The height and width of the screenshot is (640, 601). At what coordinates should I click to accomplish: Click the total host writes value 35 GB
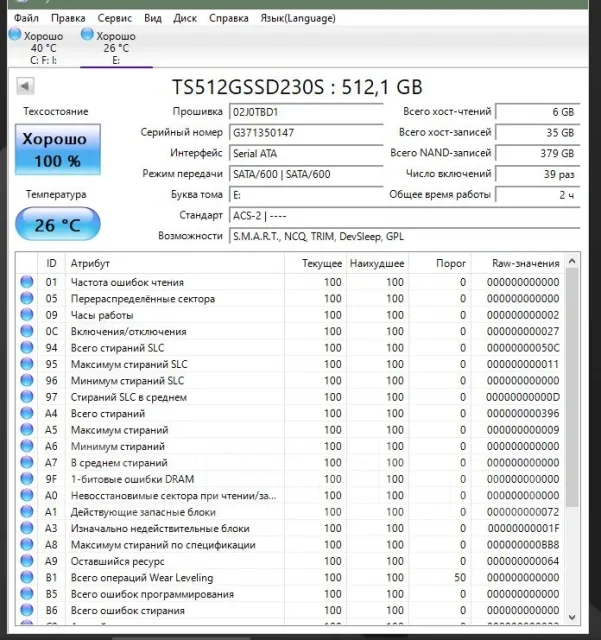(538, 133)
